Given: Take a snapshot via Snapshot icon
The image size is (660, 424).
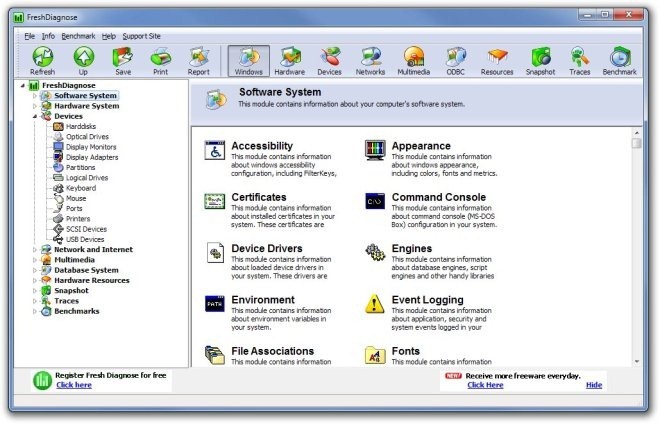Looking at the screenshot, I should click(x=540, y=61).
